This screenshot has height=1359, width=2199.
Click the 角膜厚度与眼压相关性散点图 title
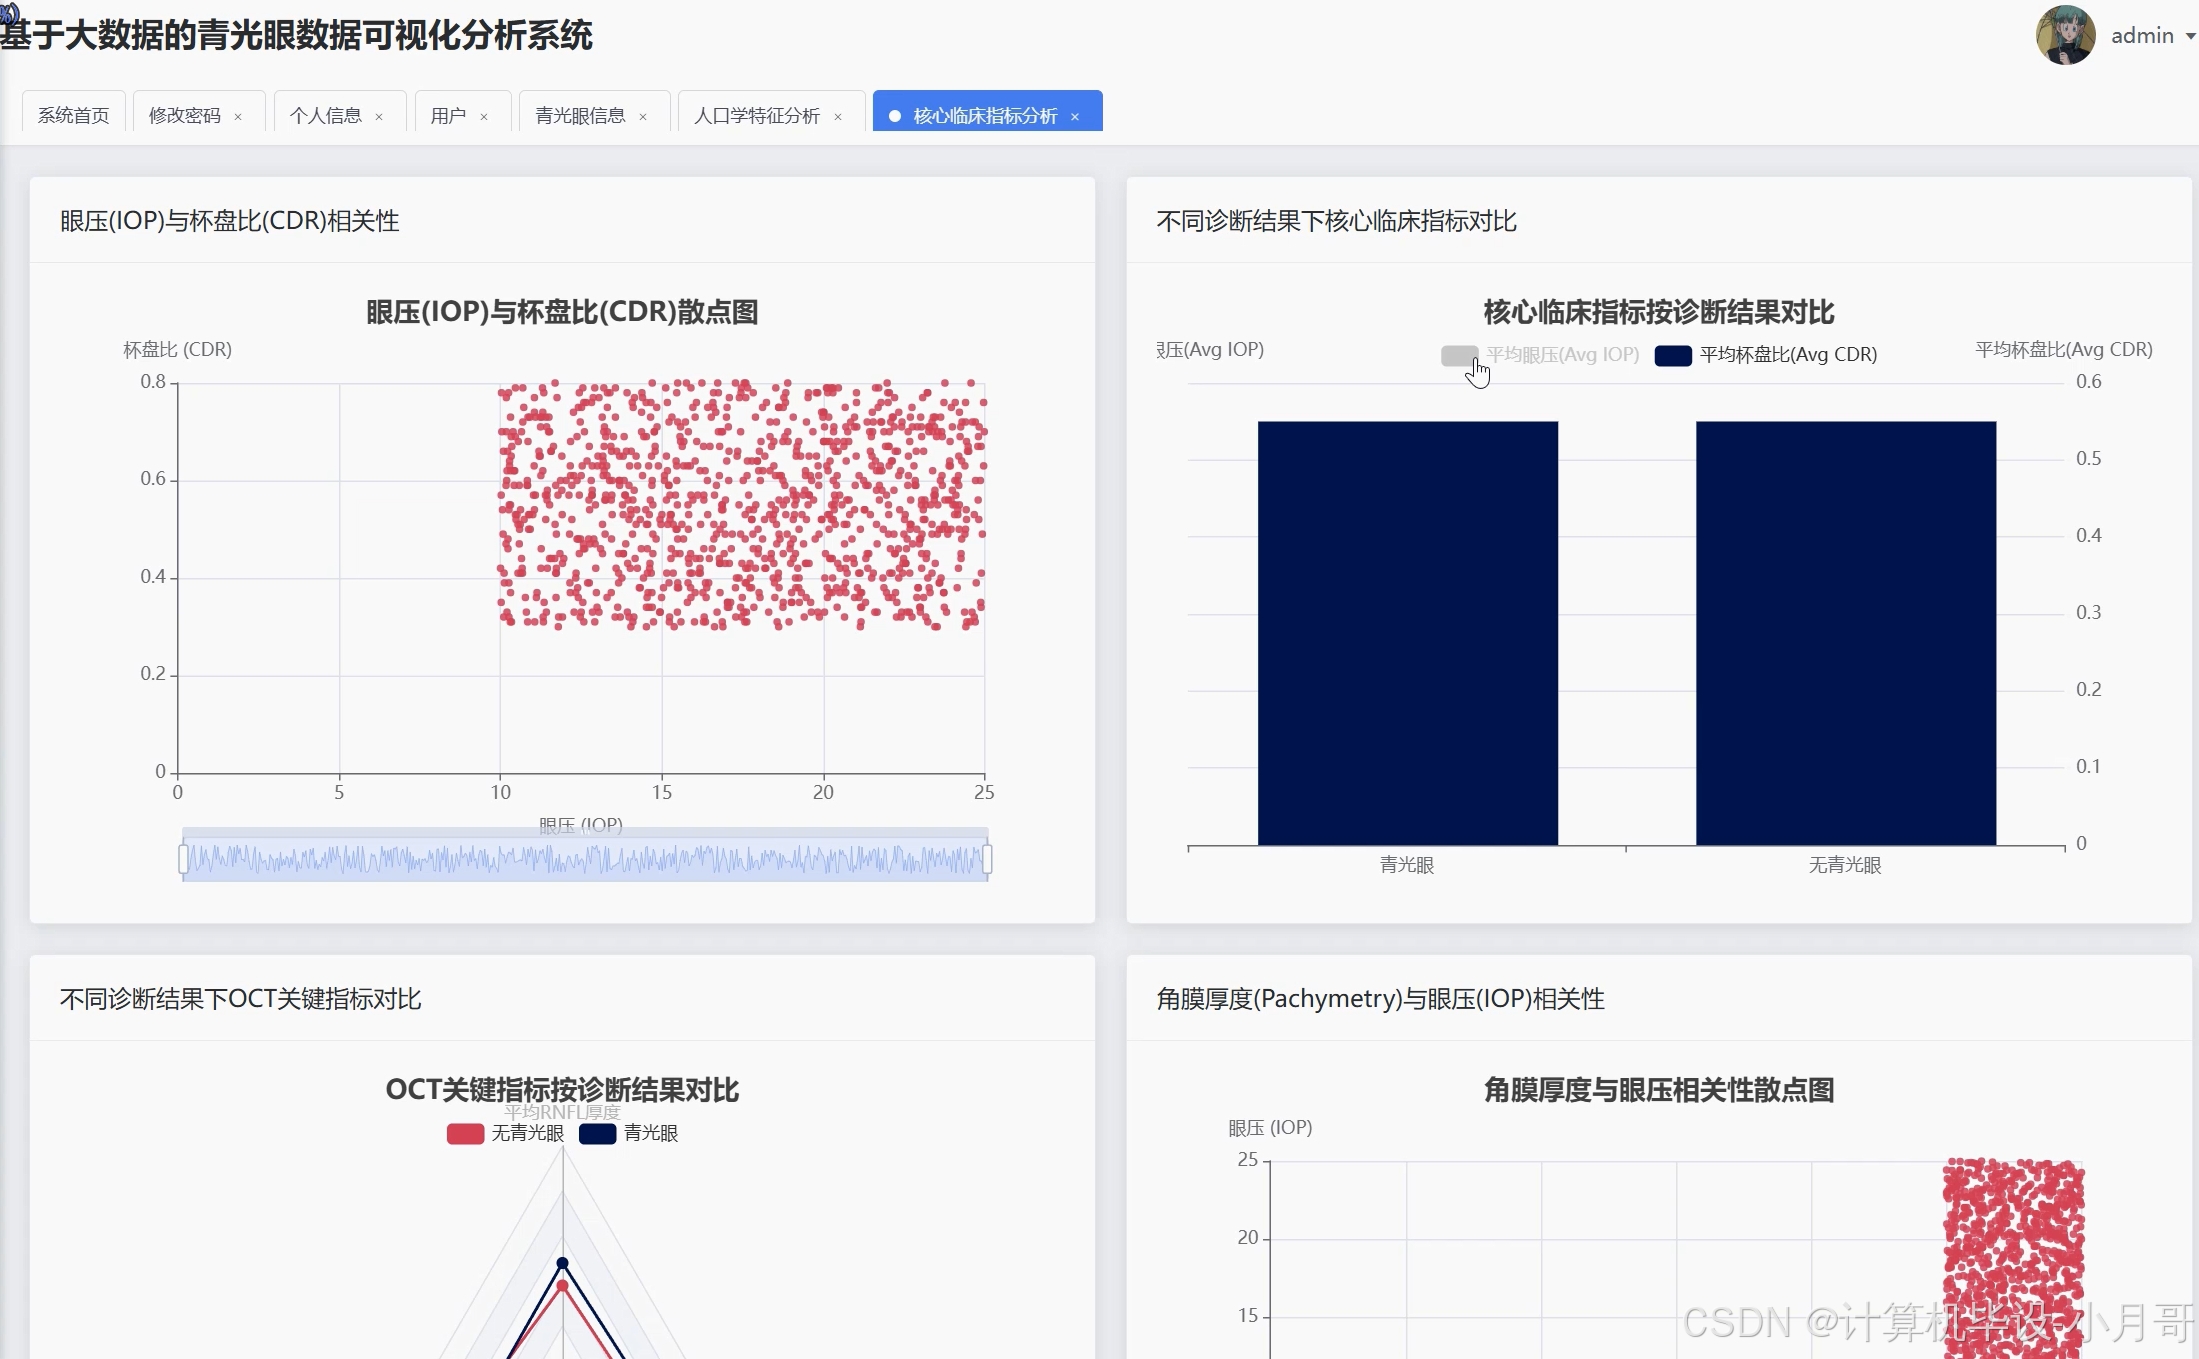[x=1659, y=1090]
